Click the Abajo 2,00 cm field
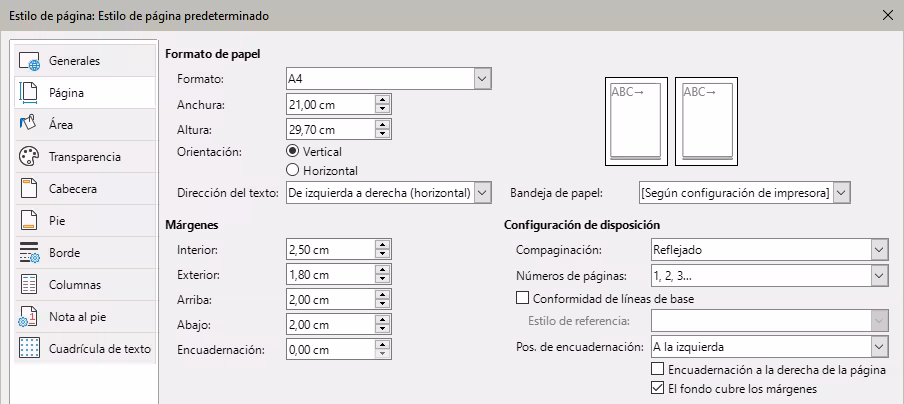 coord(330,324)
